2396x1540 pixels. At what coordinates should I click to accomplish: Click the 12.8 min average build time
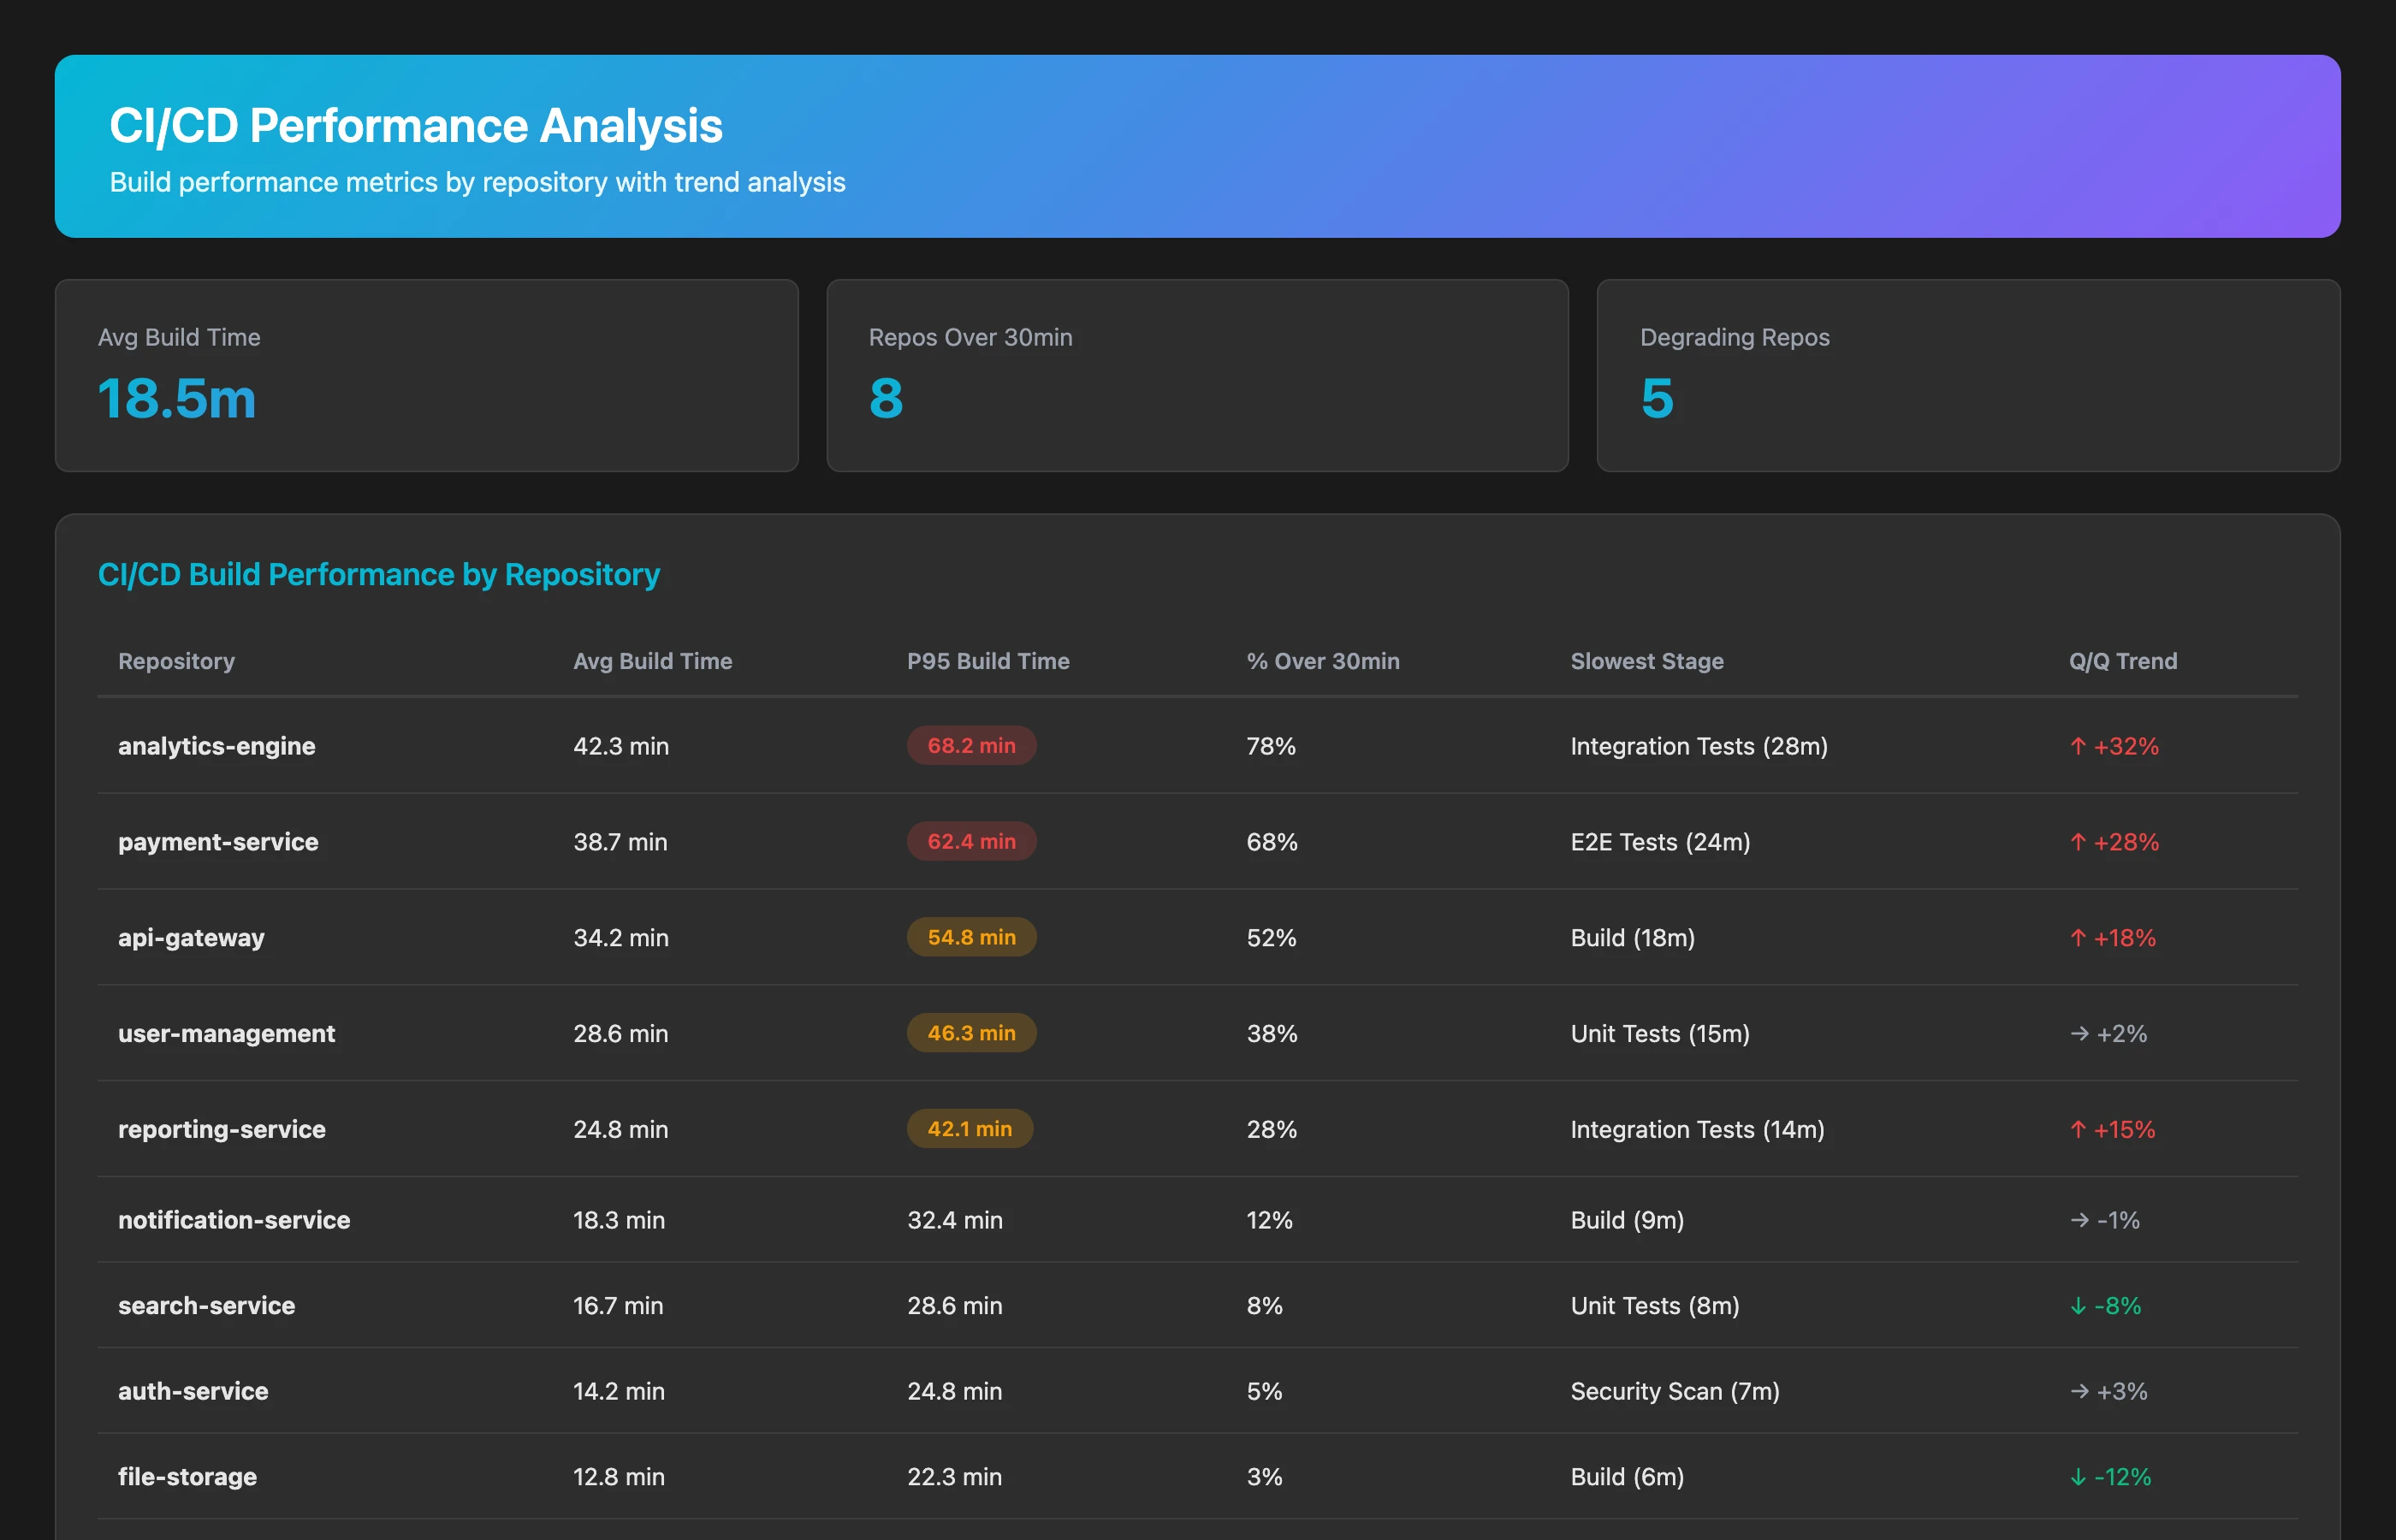pyautogui.click(x=619, y=1477)
